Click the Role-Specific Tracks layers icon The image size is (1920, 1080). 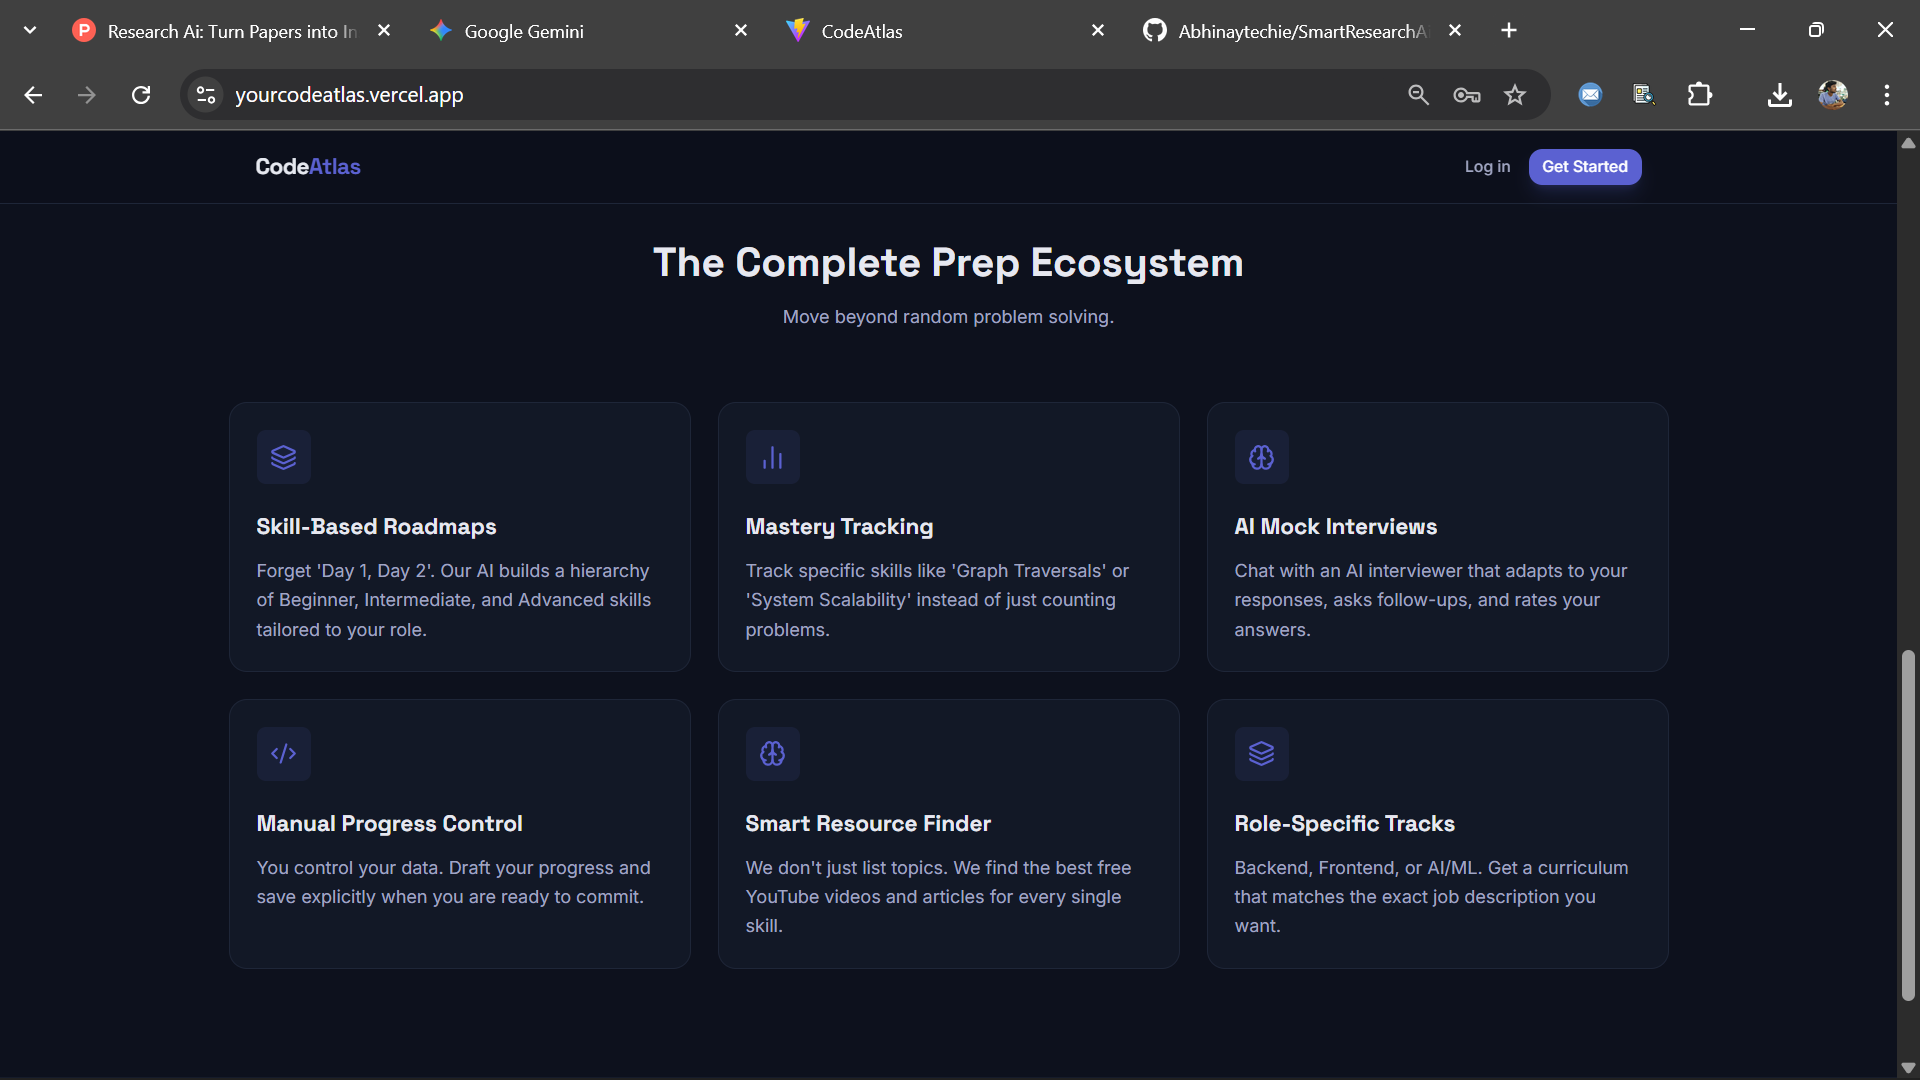pos(1261,753)
